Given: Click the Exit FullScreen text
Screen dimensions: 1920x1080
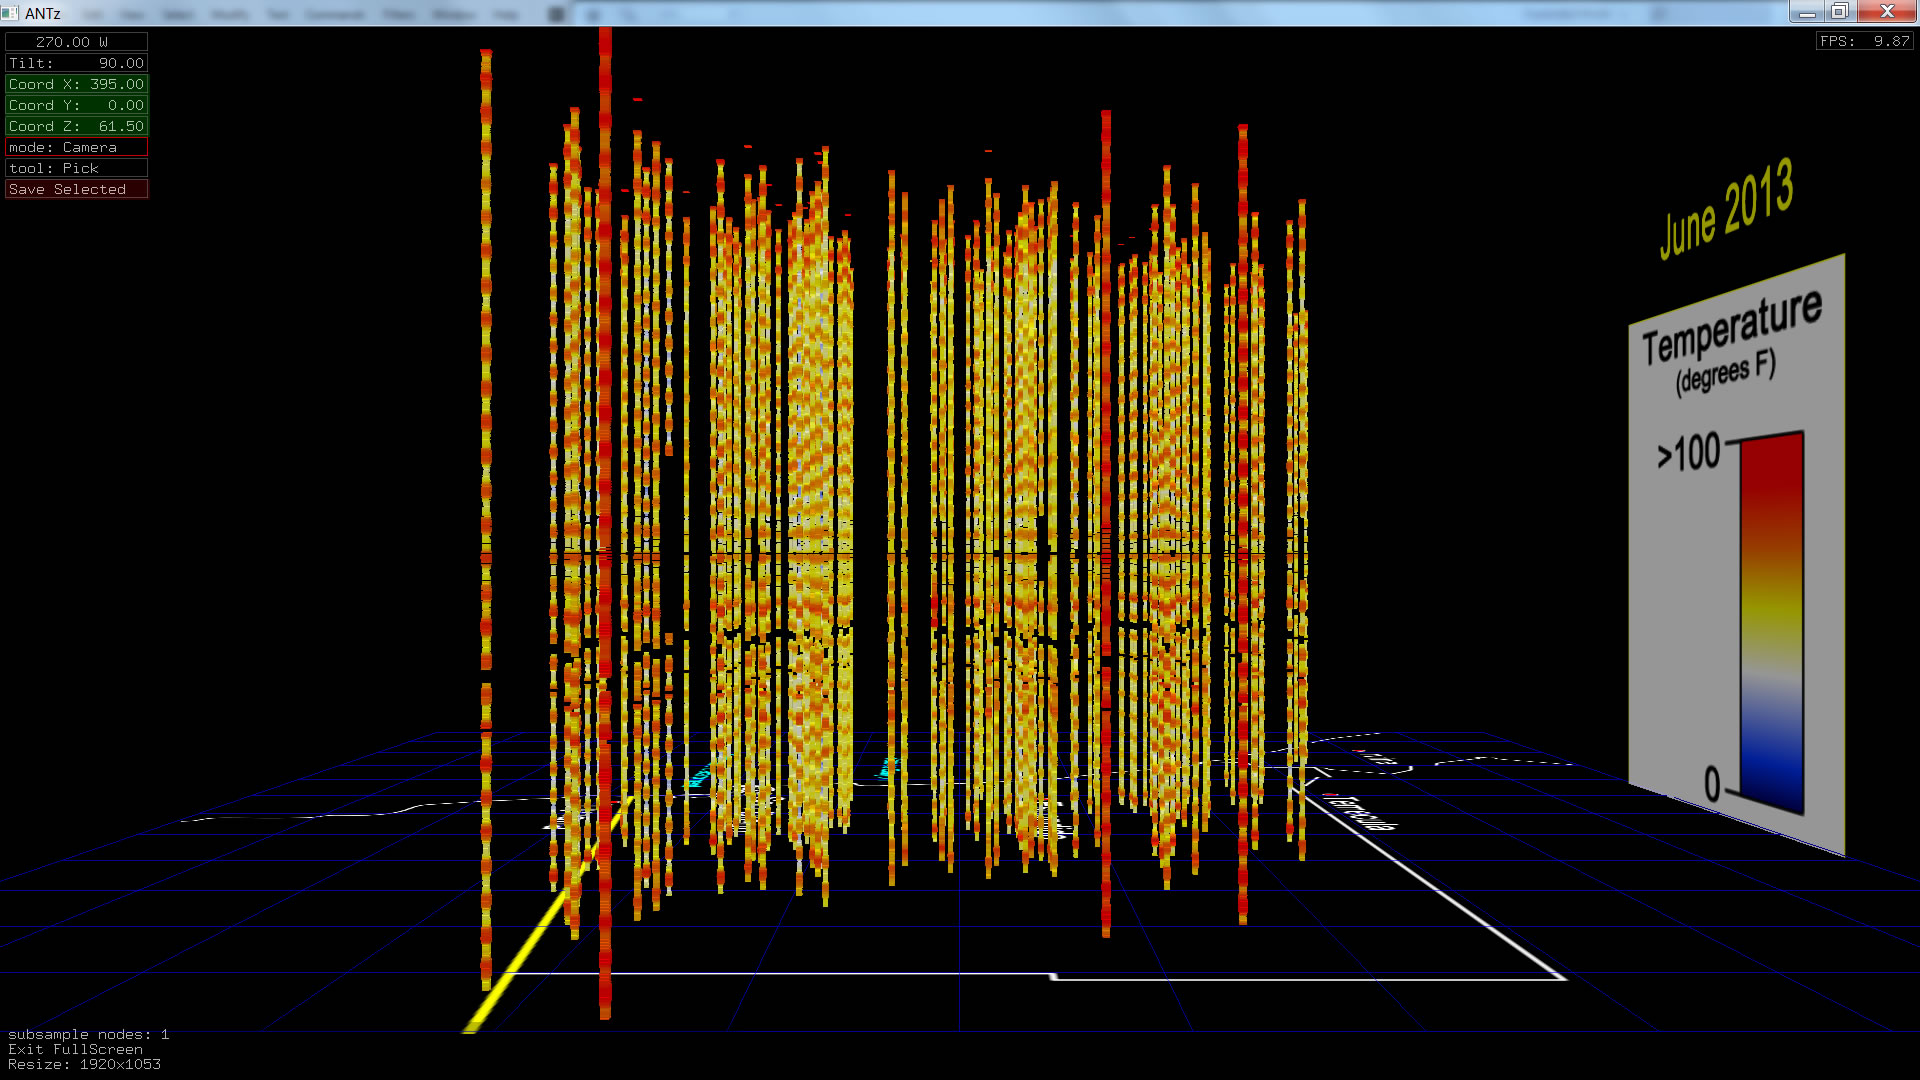Looking at the screenshot, I should tap(75, 1049).
